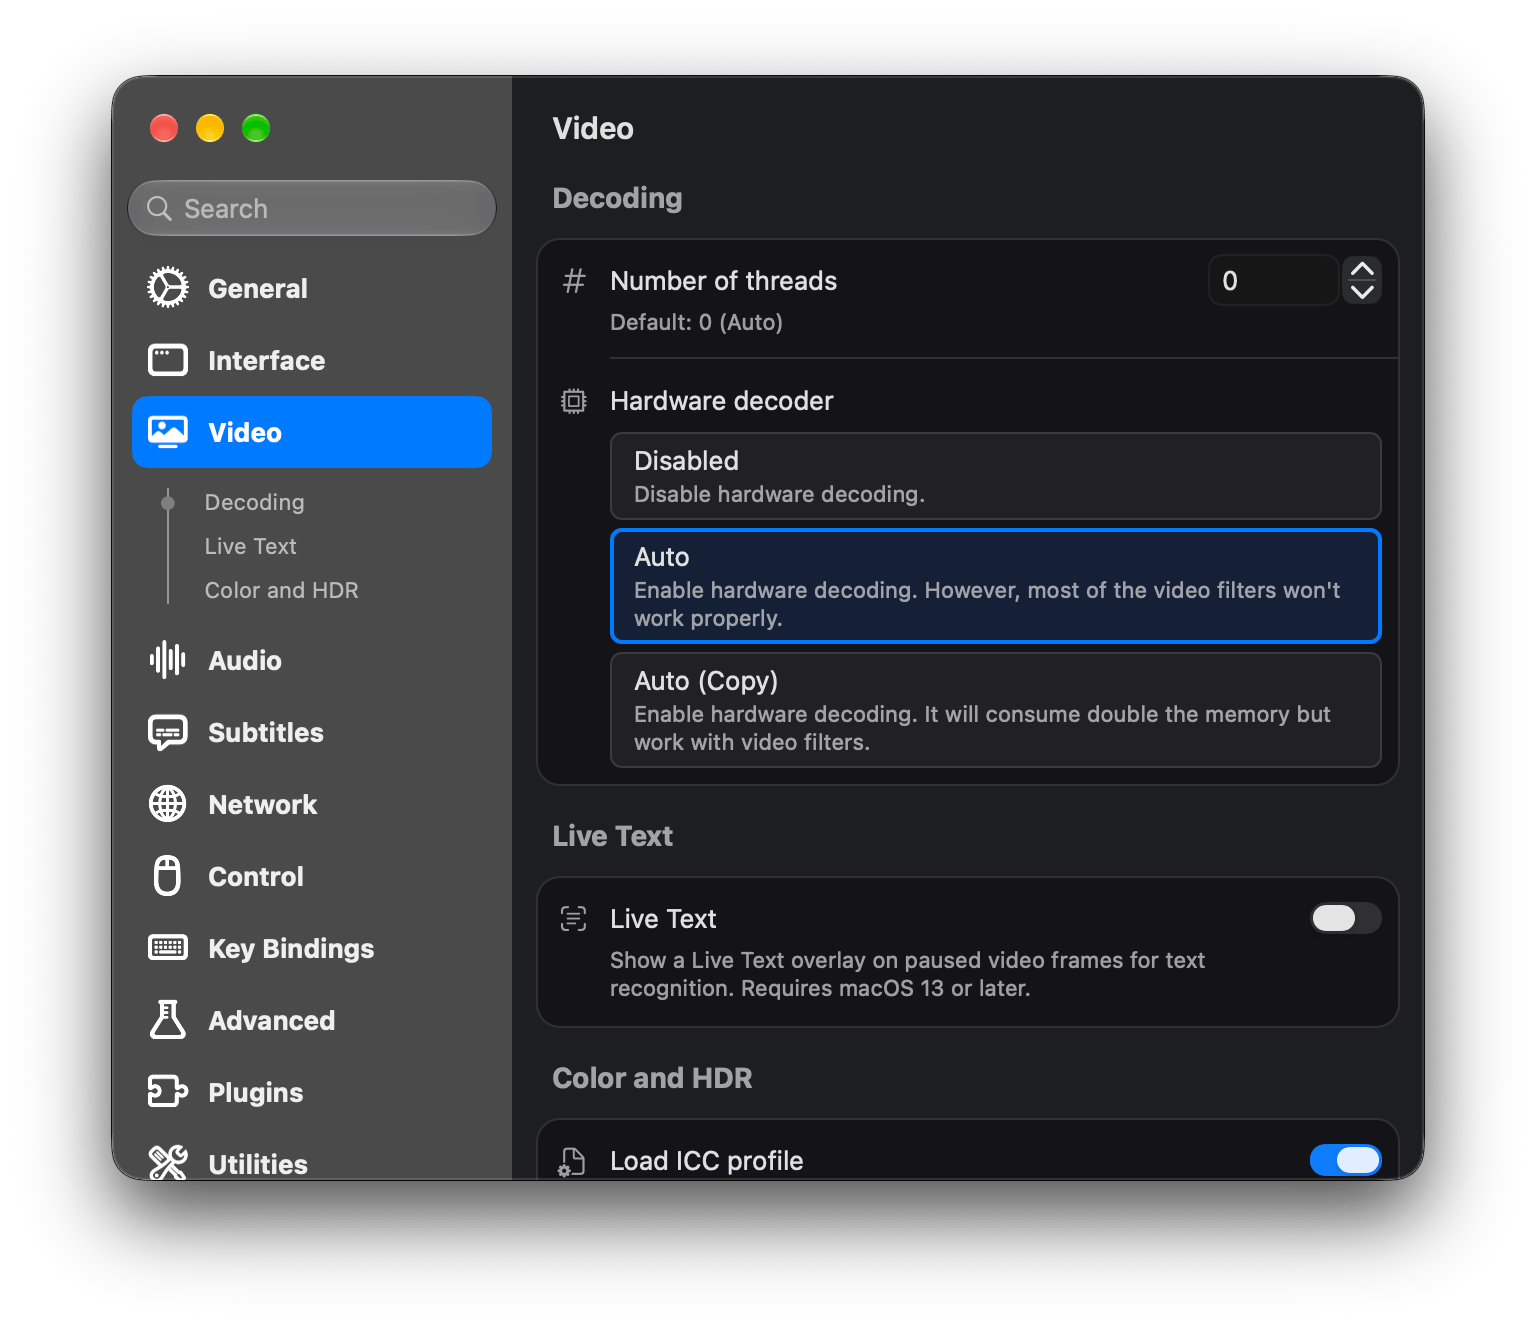Jump to Live Text section in sidebar
1536x1328 pixels.
pos(251,546)
